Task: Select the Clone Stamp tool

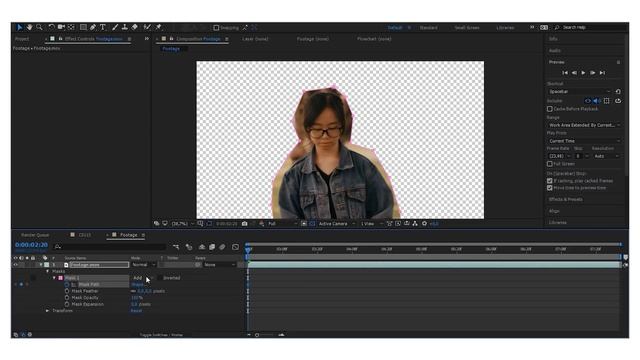Action: click(125, 27)
